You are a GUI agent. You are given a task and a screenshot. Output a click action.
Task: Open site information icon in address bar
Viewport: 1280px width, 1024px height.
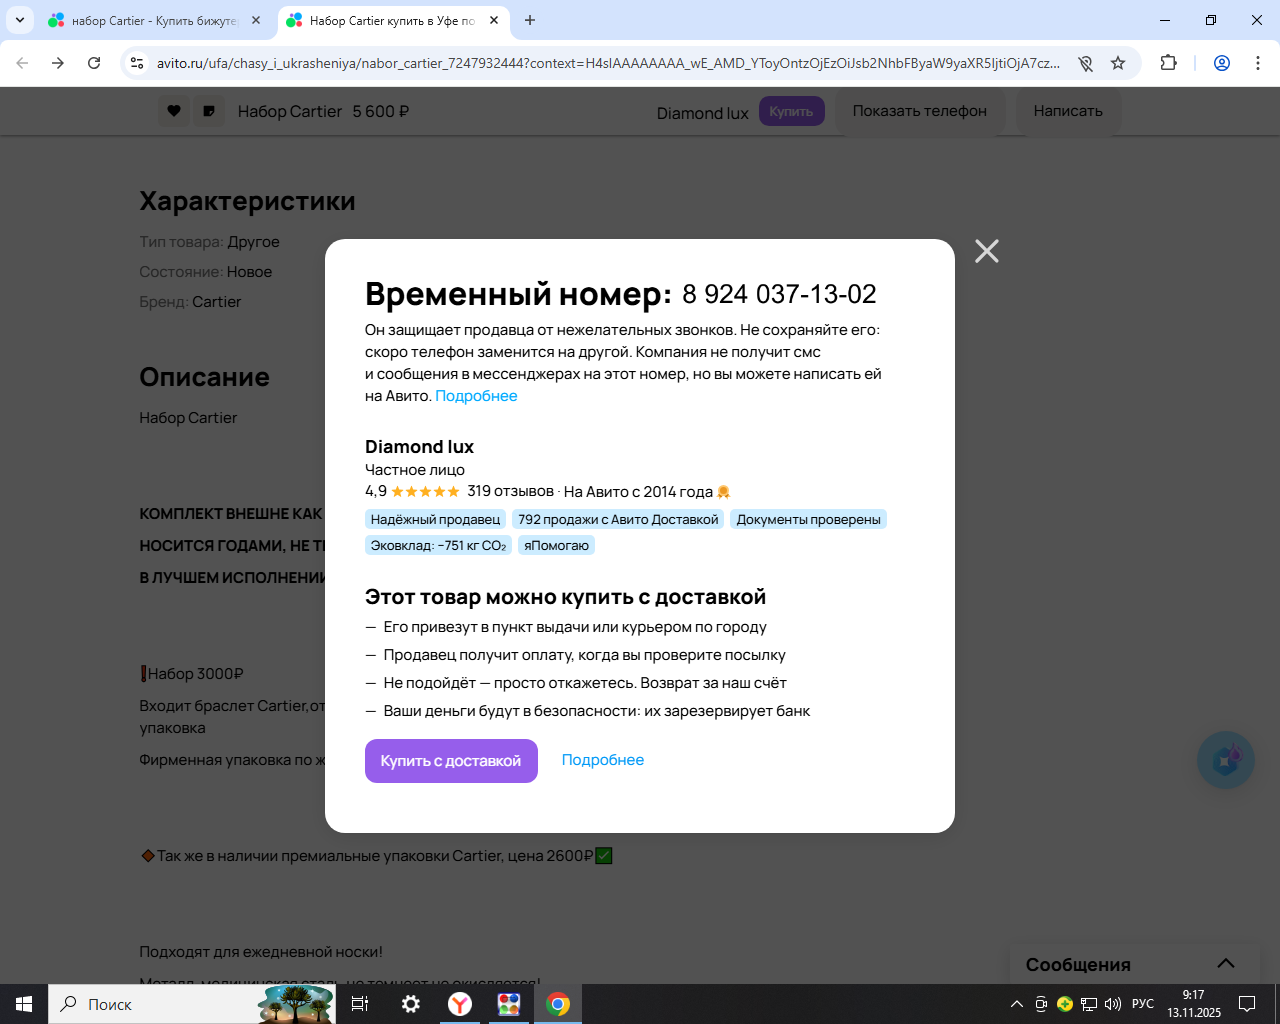pyautogui.click(x=137, y=63)
